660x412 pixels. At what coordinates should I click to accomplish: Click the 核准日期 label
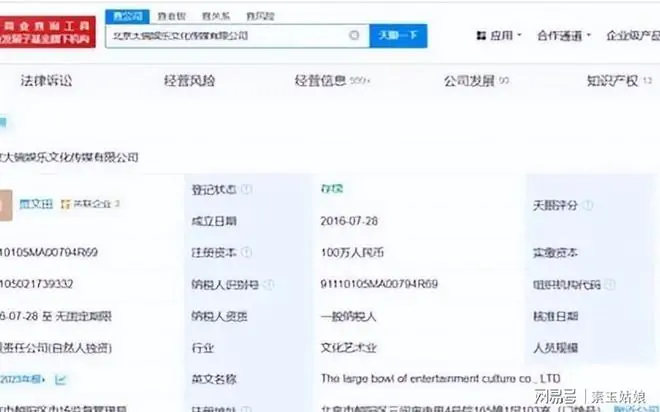pyautogui.click(x=555, y=316)
